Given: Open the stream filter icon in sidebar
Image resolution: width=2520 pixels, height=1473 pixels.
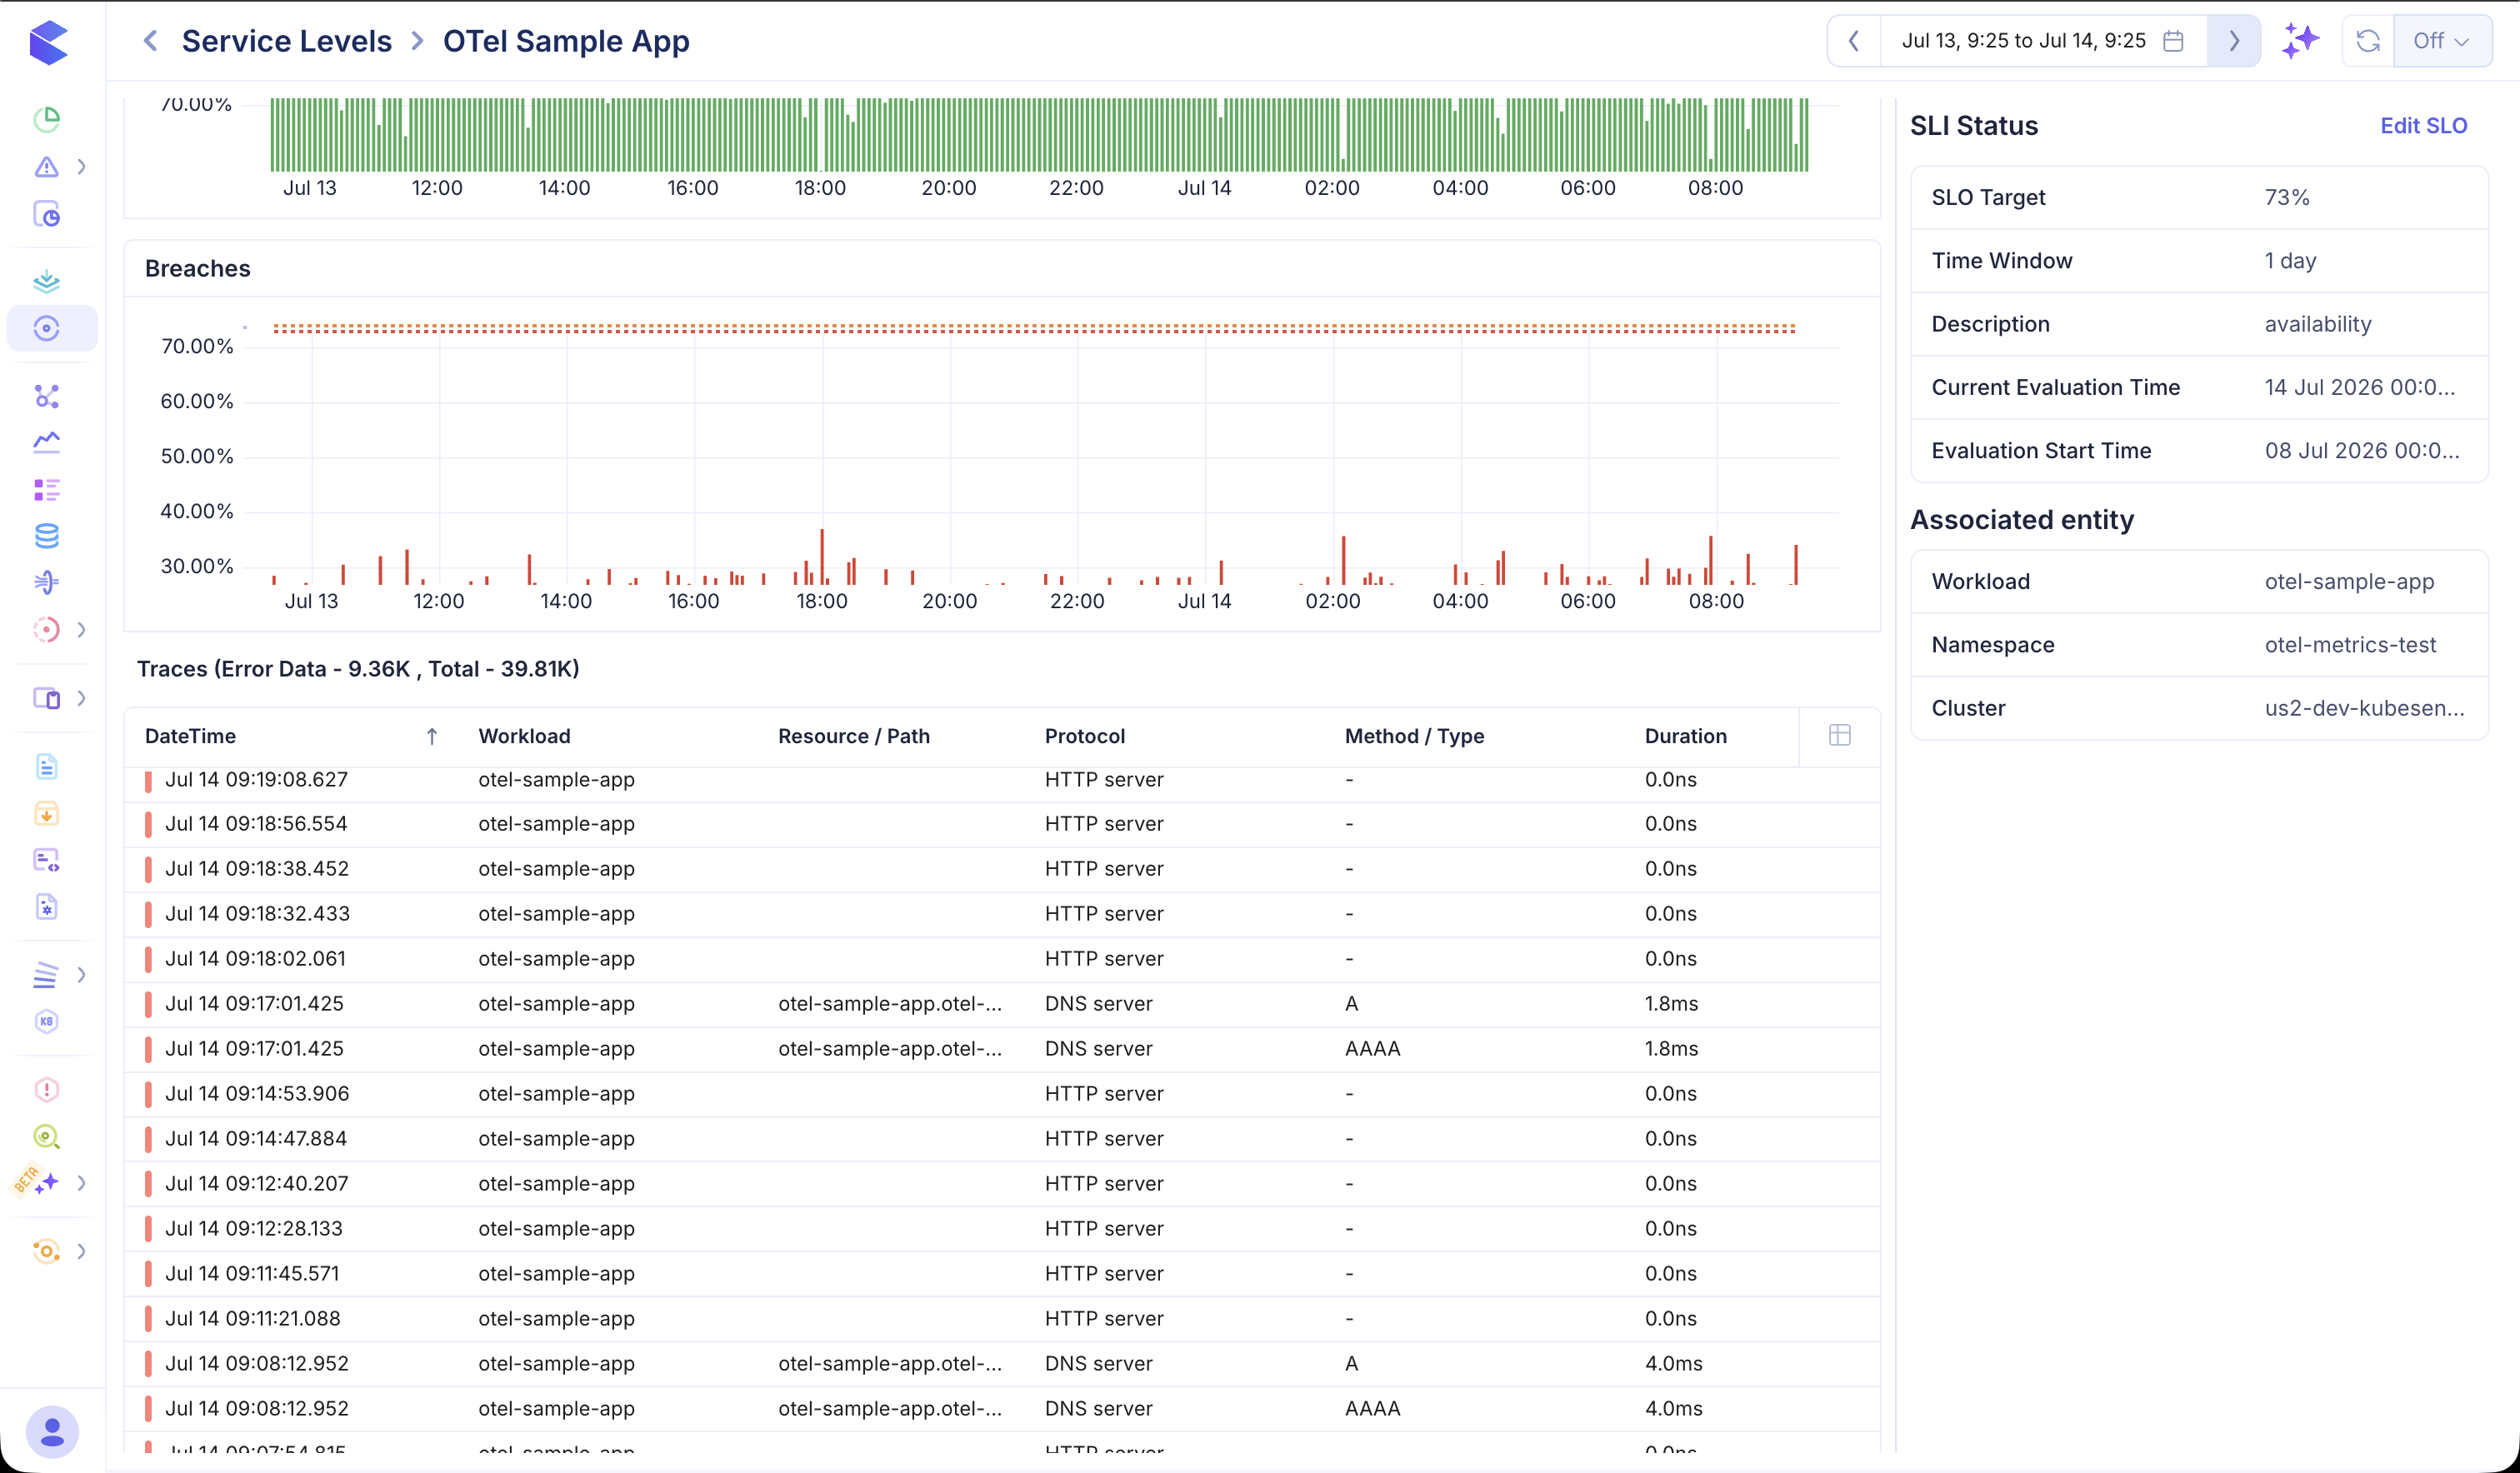Looking at the screenshot, I should click(x=46, y=582).
